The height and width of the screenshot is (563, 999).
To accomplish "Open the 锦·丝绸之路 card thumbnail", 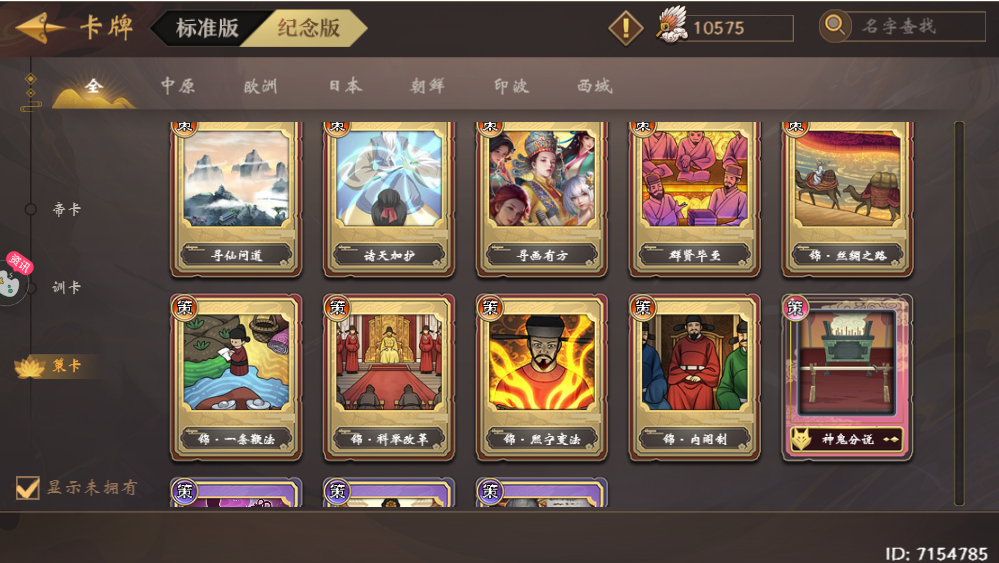I will tap(847, 199).
